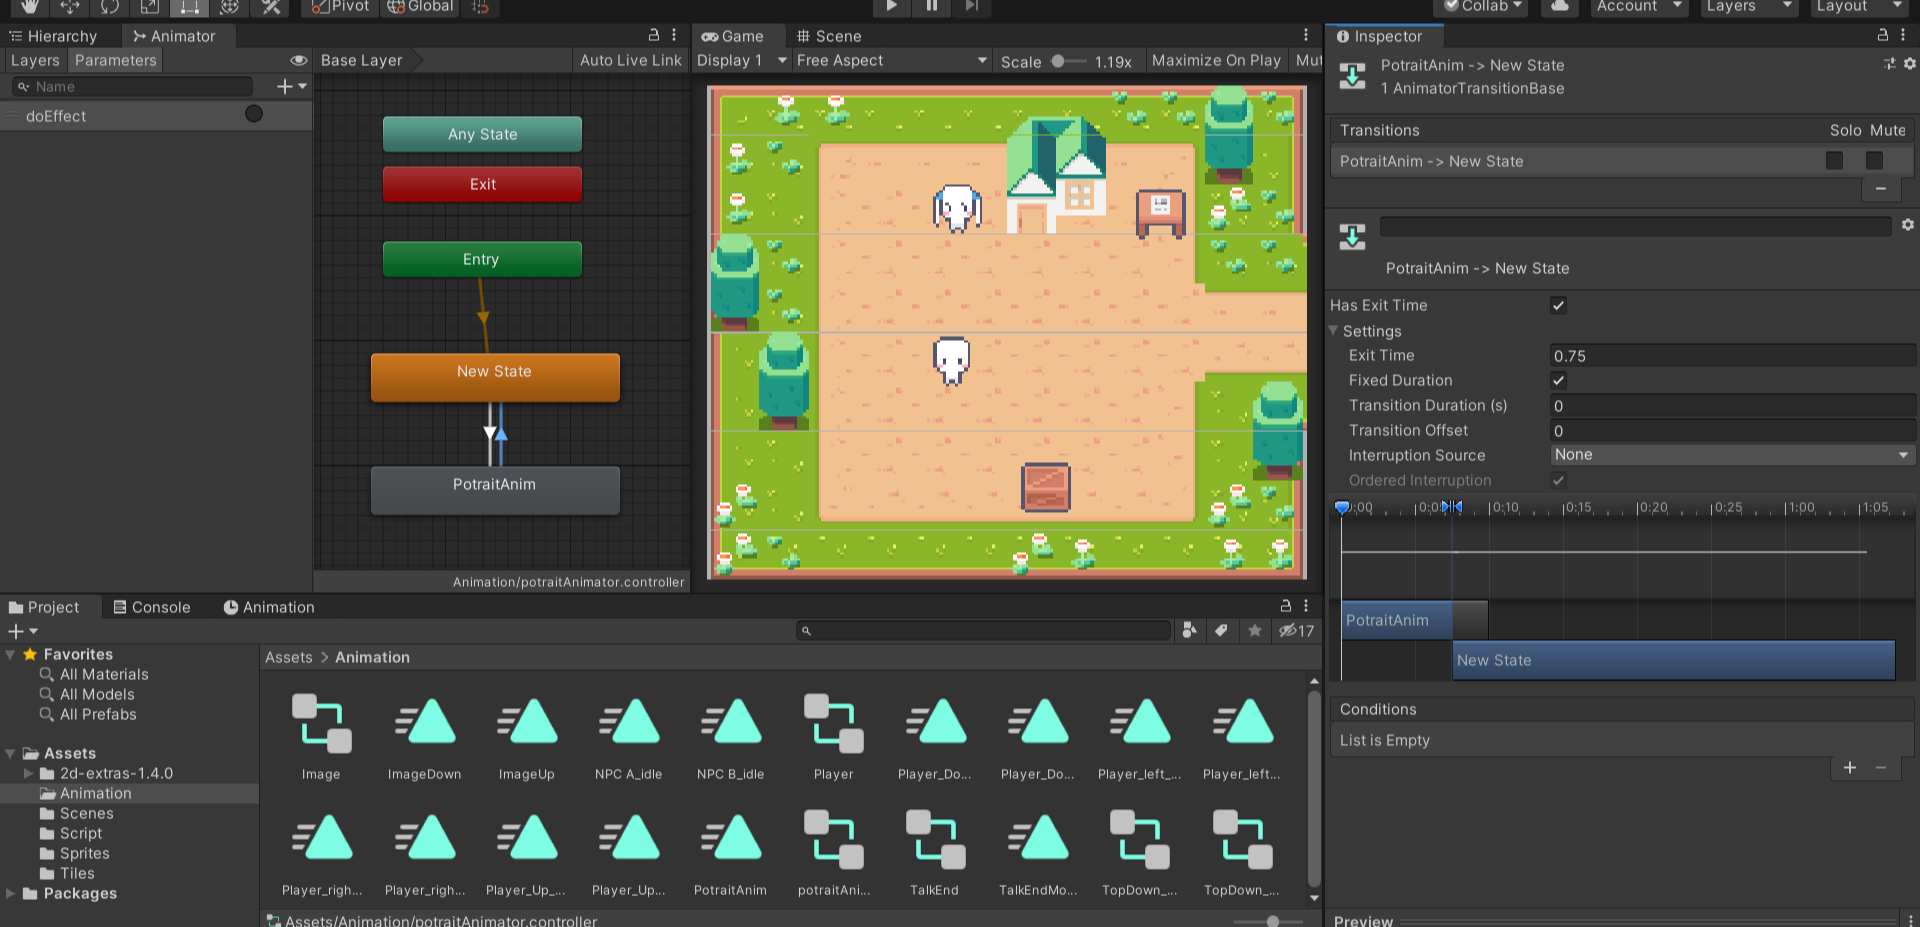1920x927 pixels.
Task: Switch to the Hierarchy tab
Action: [53, 36]
